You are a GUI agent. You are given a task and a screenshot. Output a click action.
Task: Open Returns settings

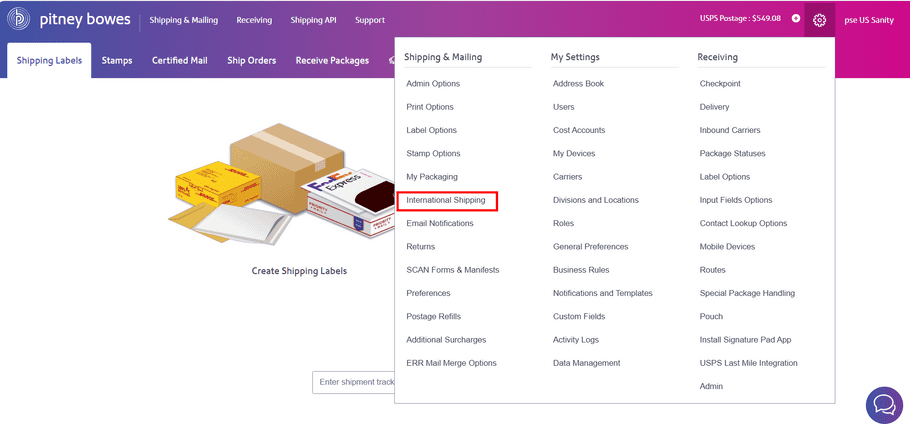click(420, 247)
